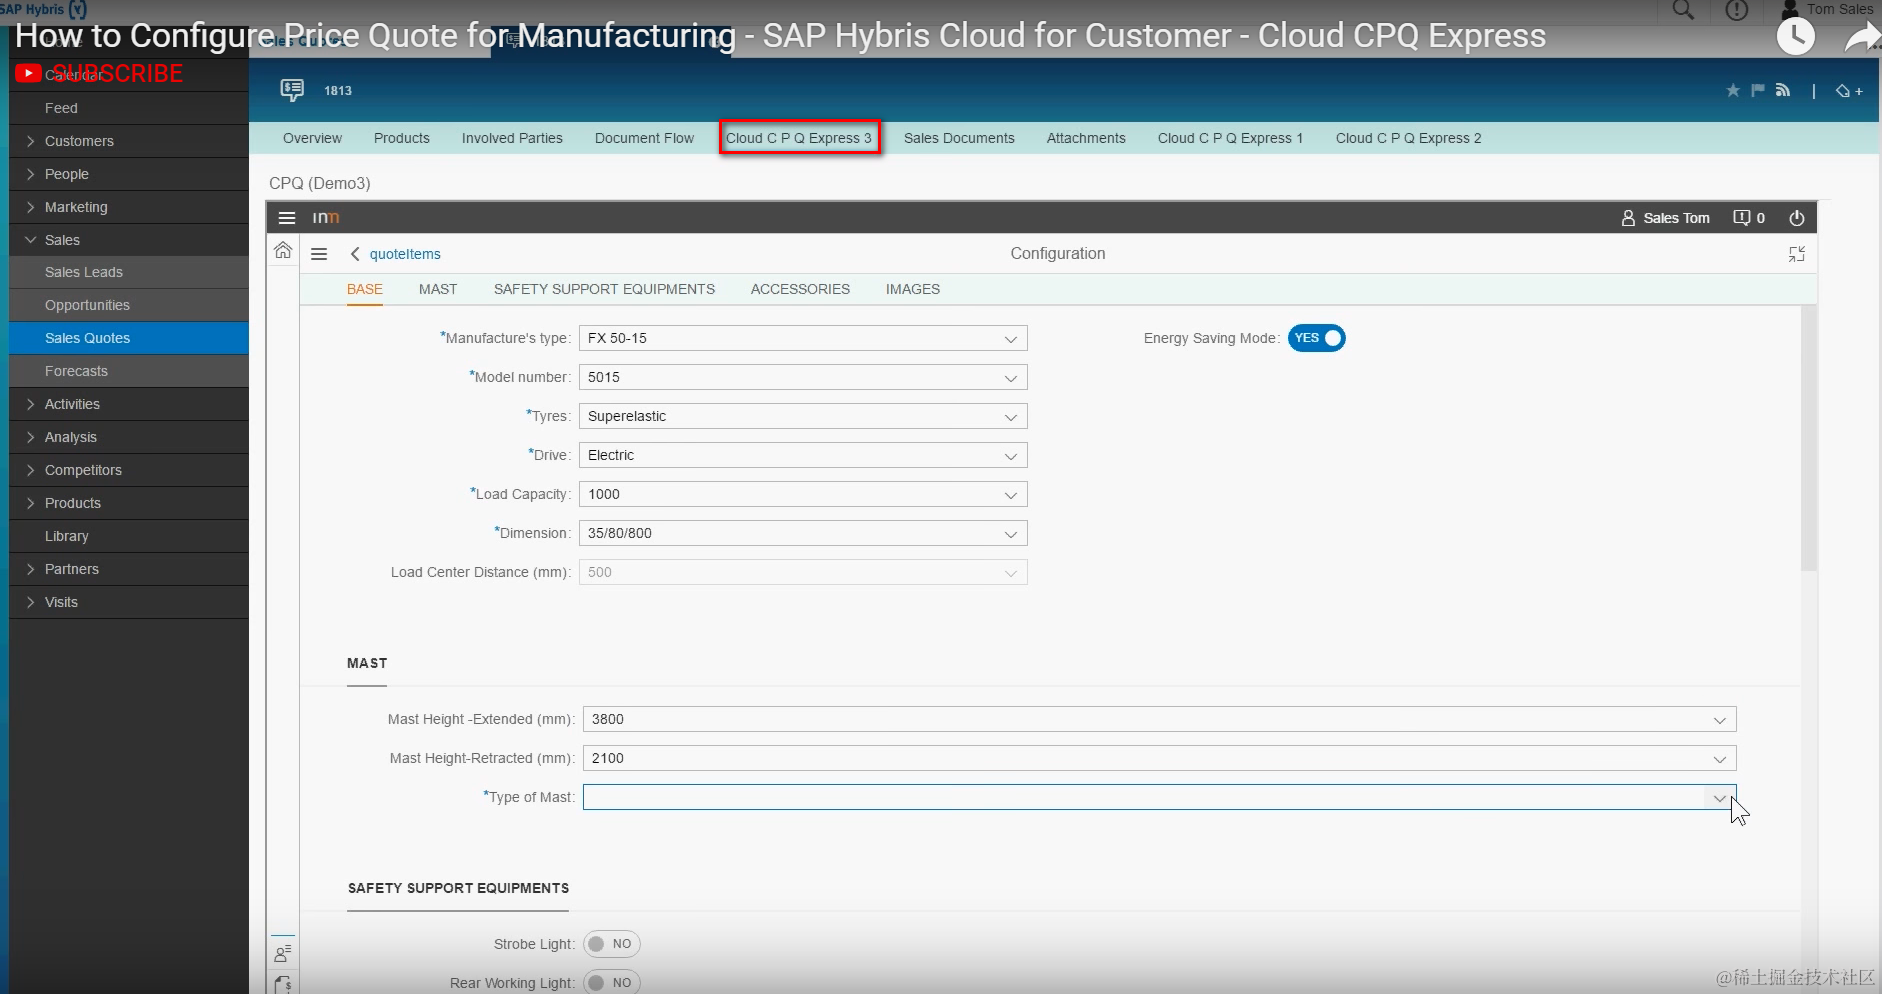Open the Sales Tom user profile
Image resolution: width=1882 pixels, height=994 pixels.
(x=1665, y=218)
